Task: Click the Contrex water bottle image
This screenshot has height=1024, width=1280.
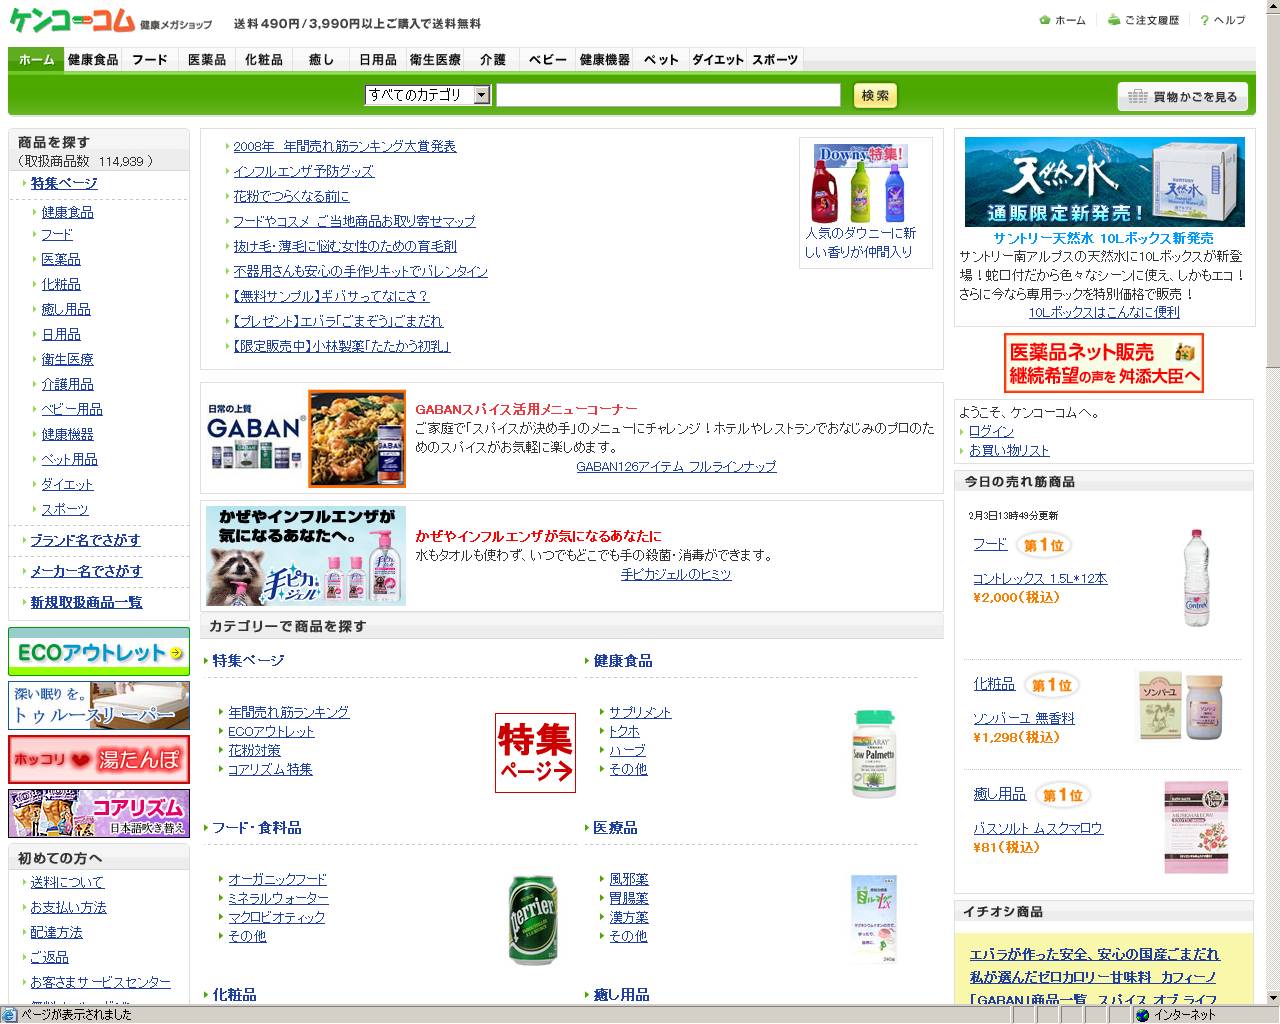Action: 1196,578
